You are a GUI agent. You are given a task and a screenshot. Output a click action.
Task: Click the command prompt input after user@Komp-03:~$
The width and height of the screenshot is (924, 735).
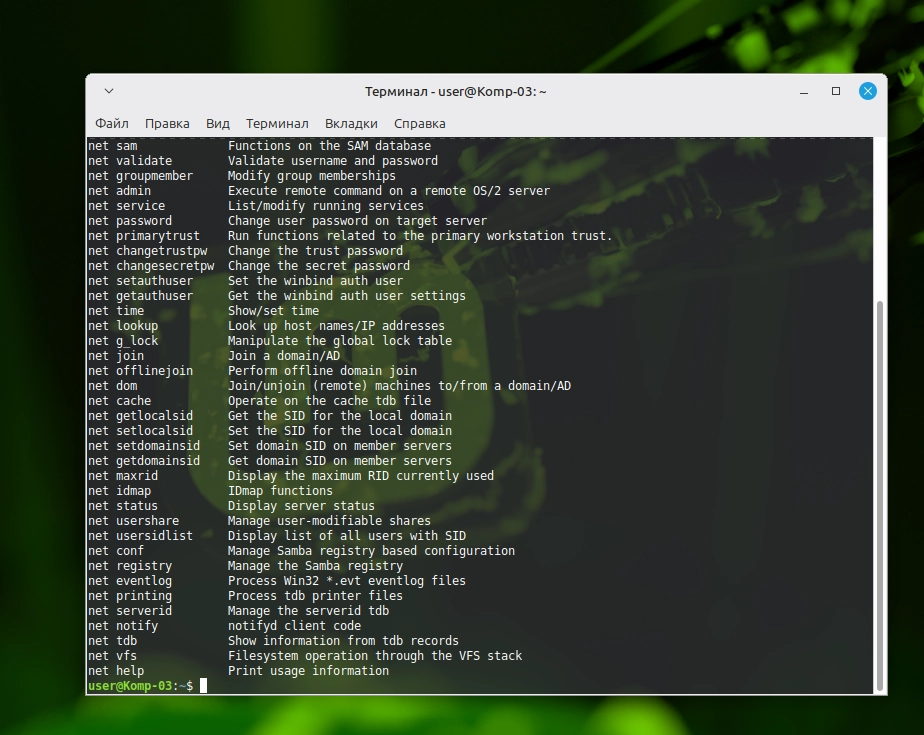pos(203,685)
